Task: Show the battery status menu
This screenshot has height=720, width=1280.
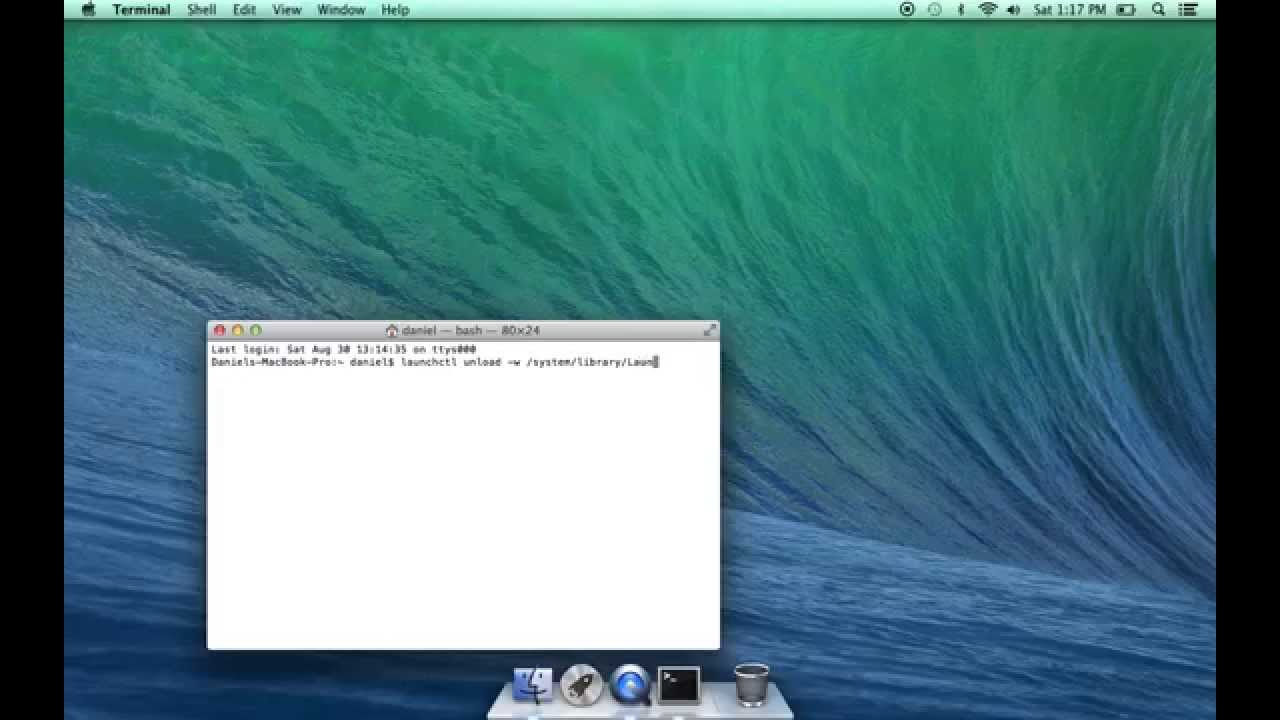Action: (x=1126, y=10)
